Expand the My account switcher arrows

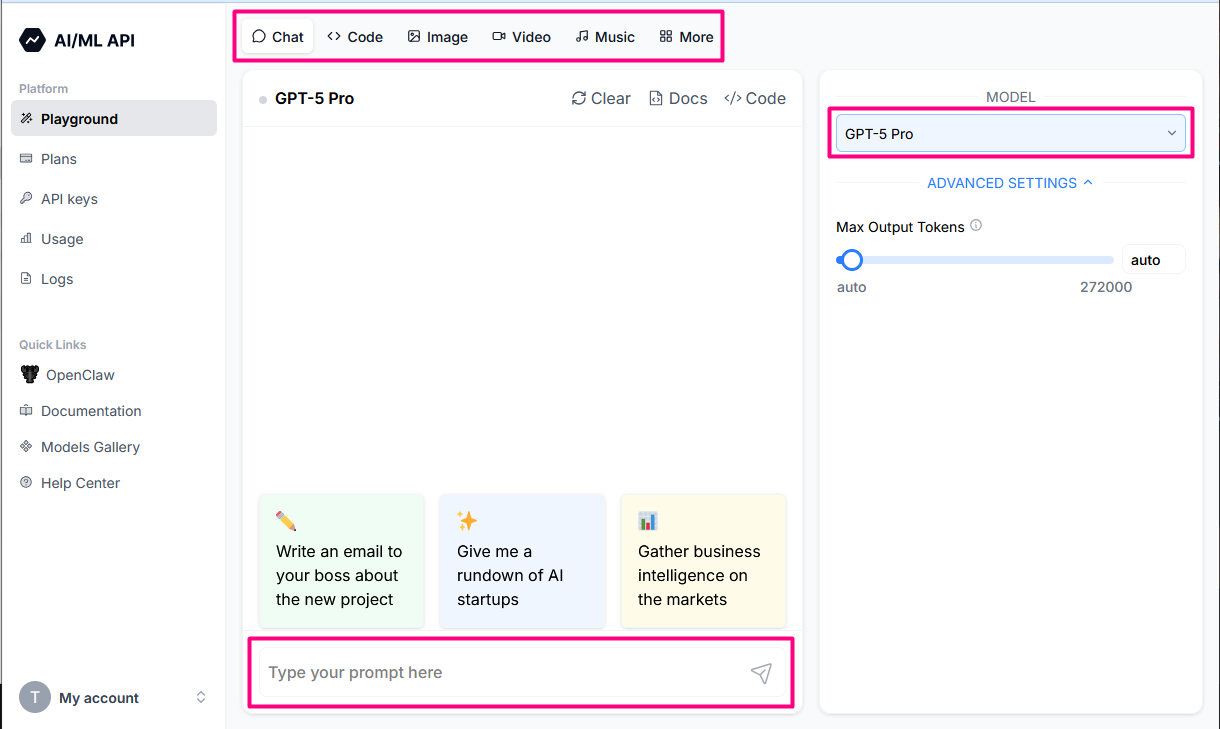click(x=201, y=698)
